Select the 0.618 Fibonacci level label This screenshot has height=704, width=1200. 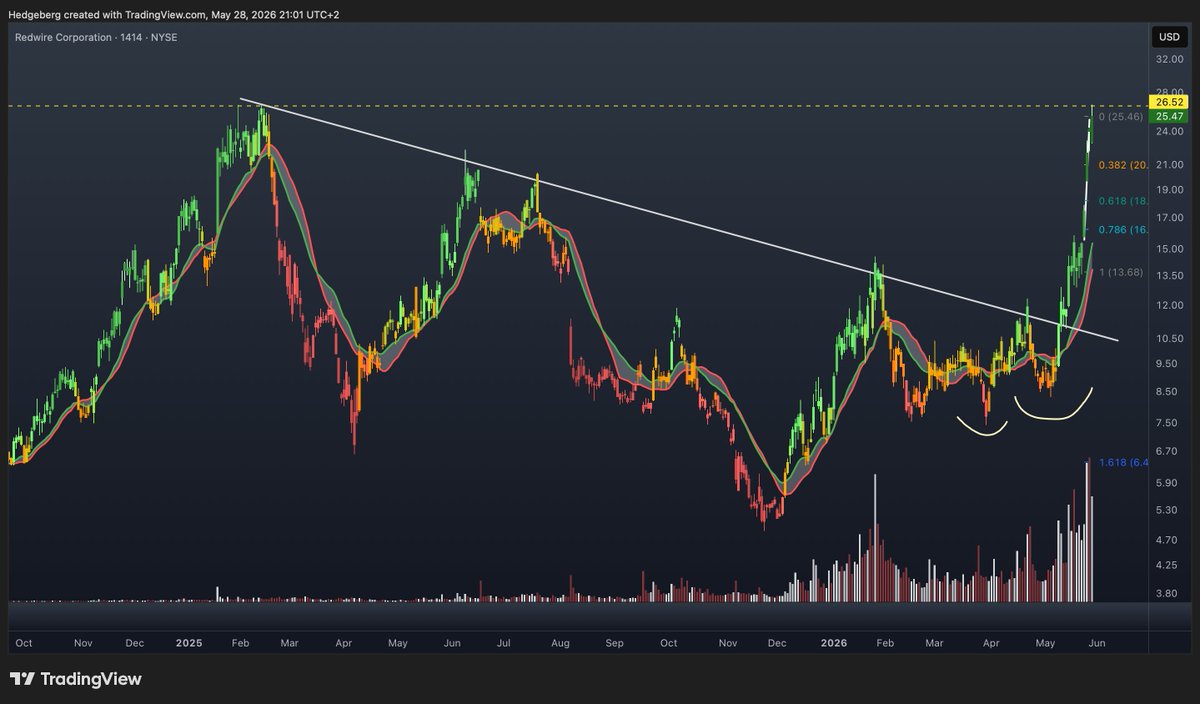point(1121,201)
